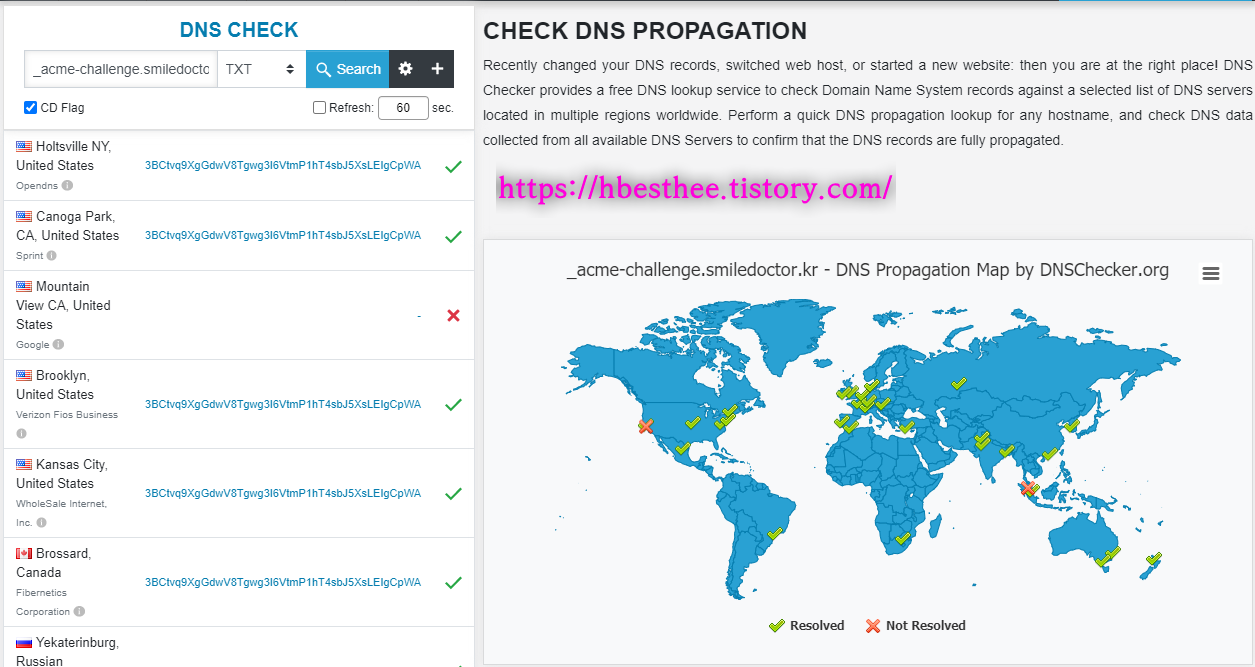Click the US flag beside Kansas City
1255x667 pixels.
(24, 465)
